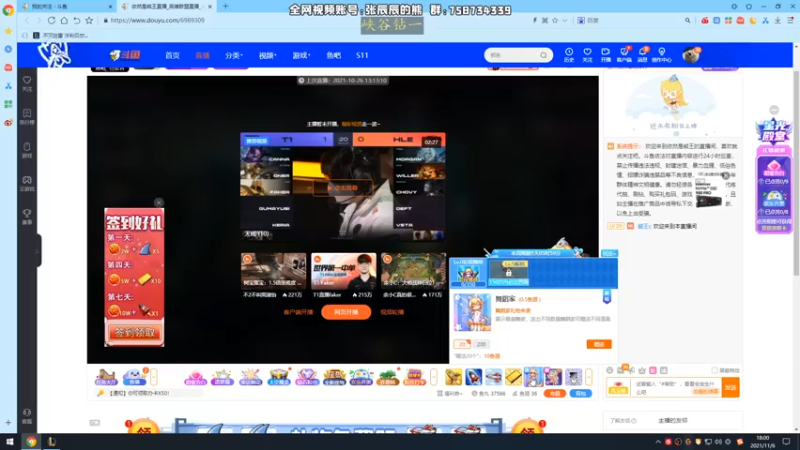The image size is (800, 450).
Task: Open pink icon above chat input
Action: 653,370
